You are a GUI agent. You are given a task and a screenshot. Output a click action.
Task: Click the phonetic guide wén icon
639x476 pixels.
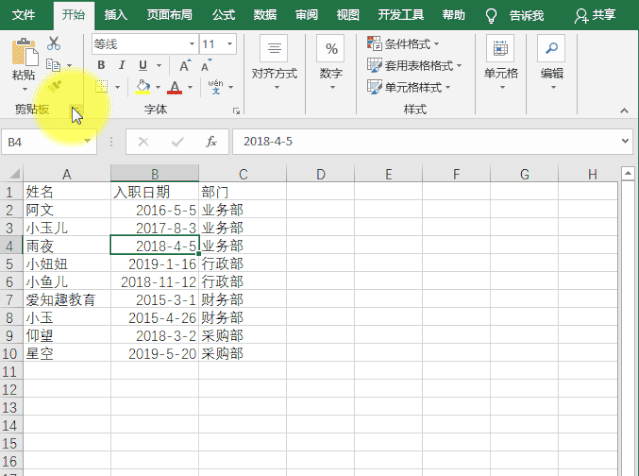[x=216, y=87]
